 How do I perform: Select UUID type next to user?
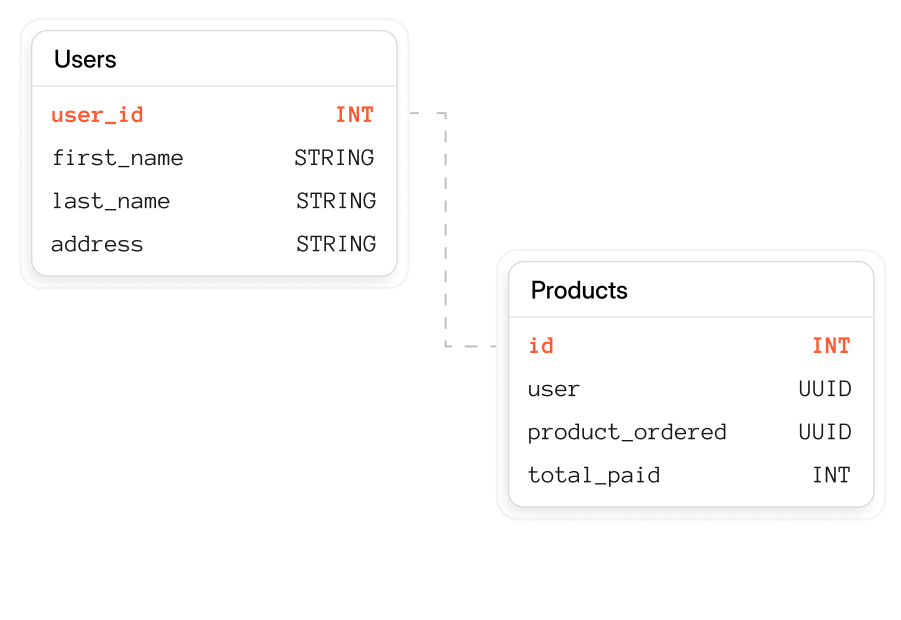(825, 389)
